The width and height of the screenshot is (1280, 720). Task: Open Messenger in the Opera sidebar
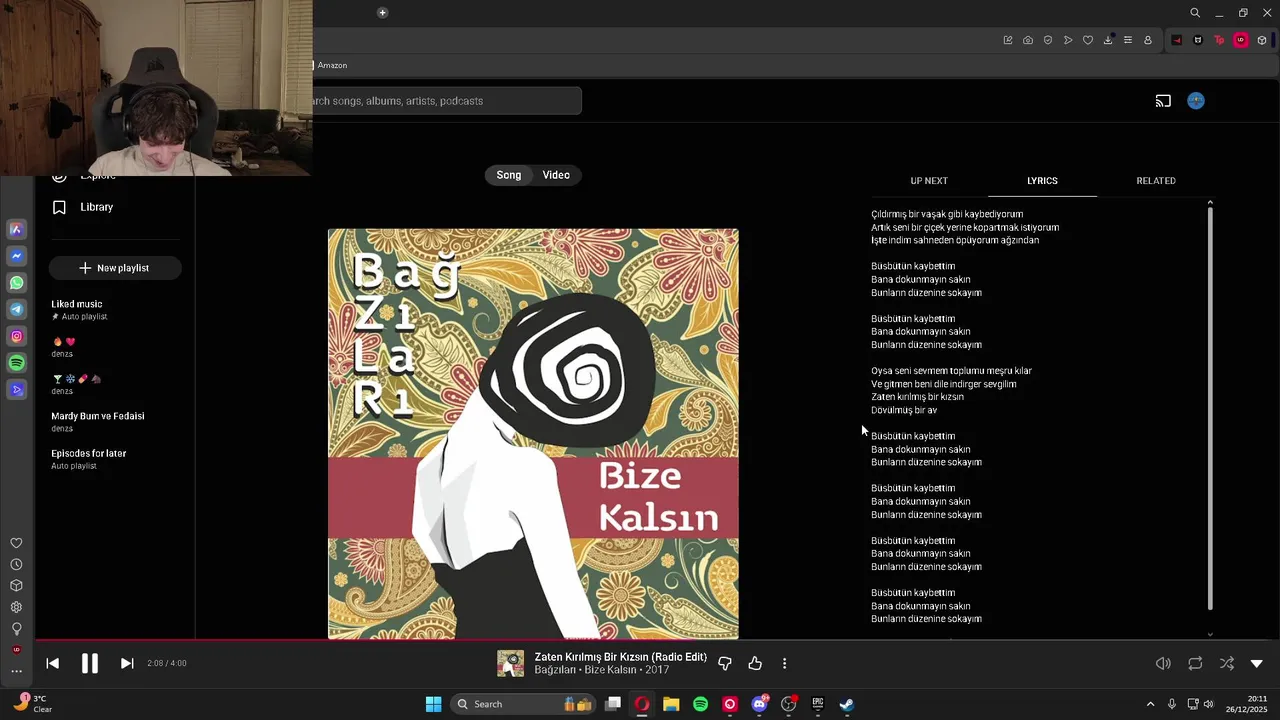pos(16,256)
